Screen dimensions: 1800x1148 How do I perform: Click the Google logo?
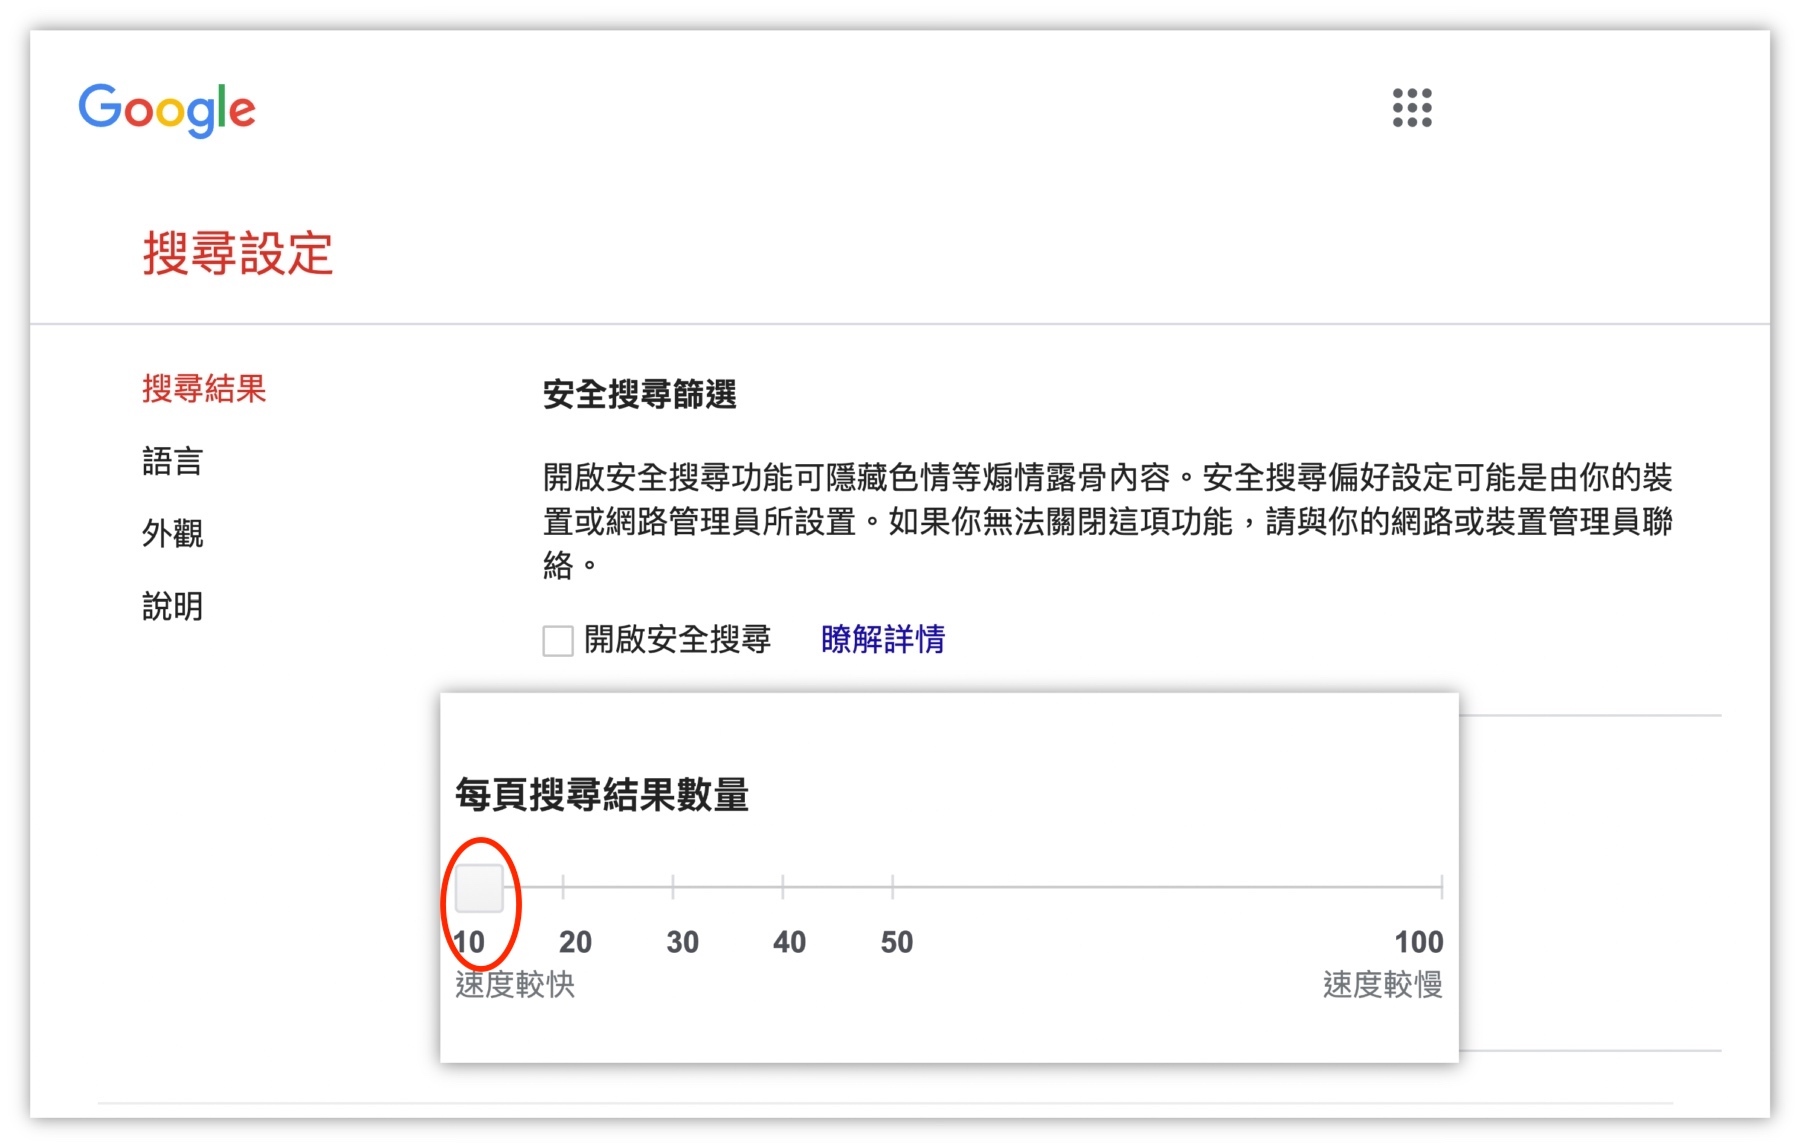click(x=166, y=110)
